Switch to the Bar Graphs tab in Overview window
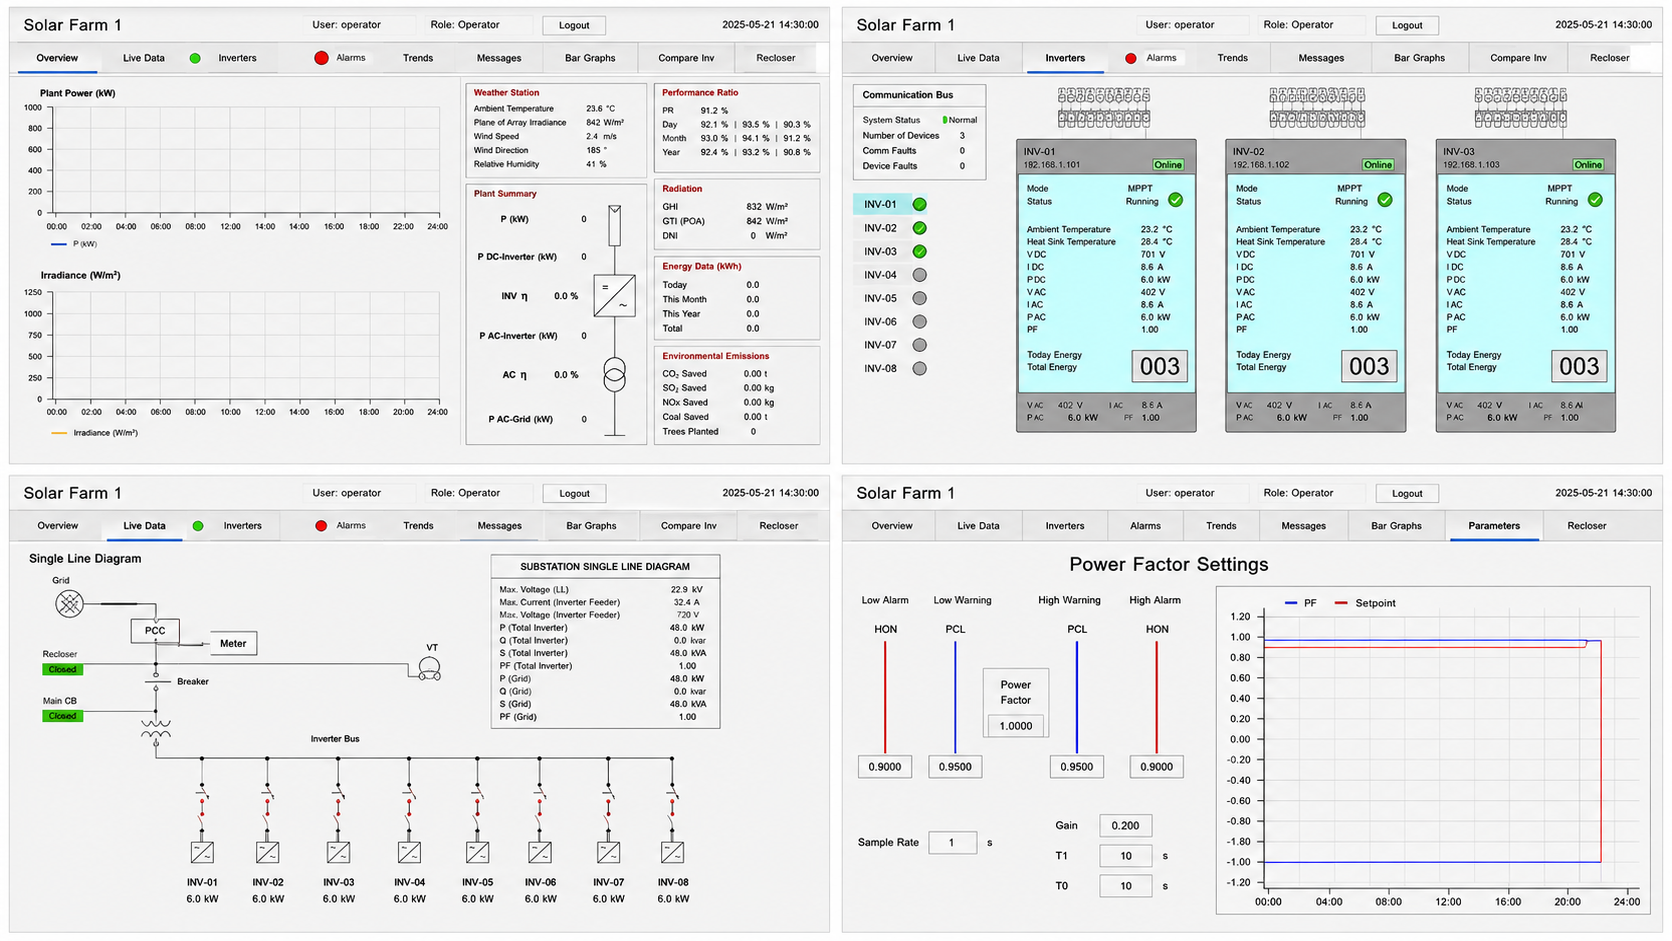 coord(590,58)
